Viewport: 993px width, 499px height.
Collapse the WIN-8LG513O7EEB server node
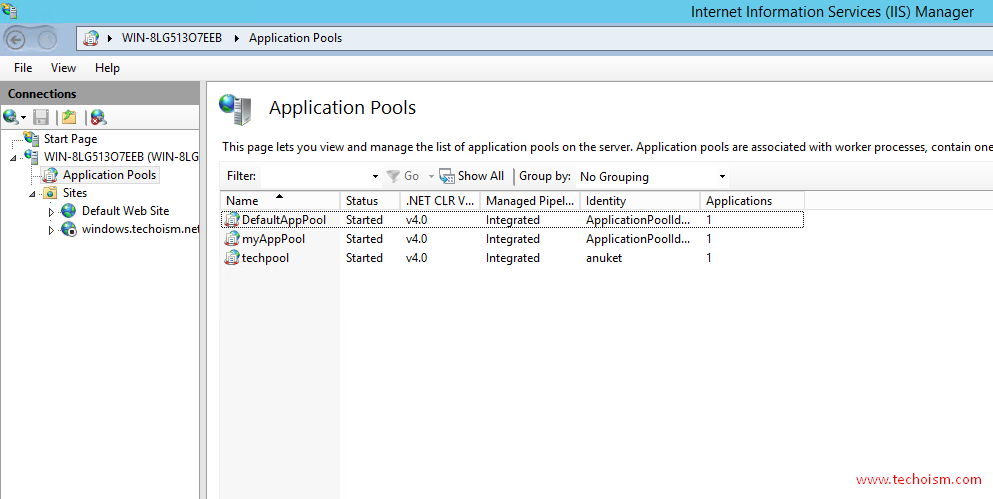point(13,158)
